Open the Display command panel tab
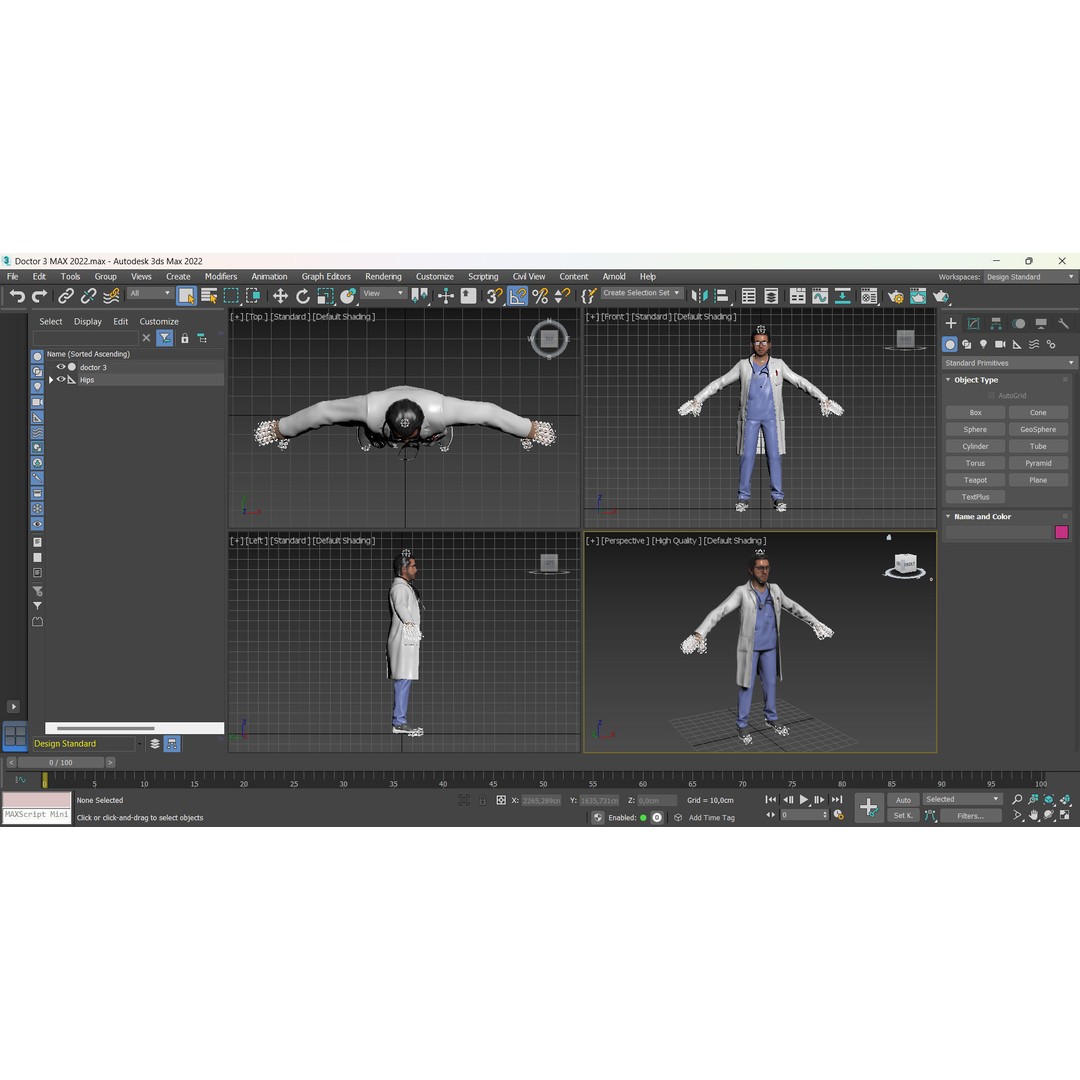 click(1041, 323)
